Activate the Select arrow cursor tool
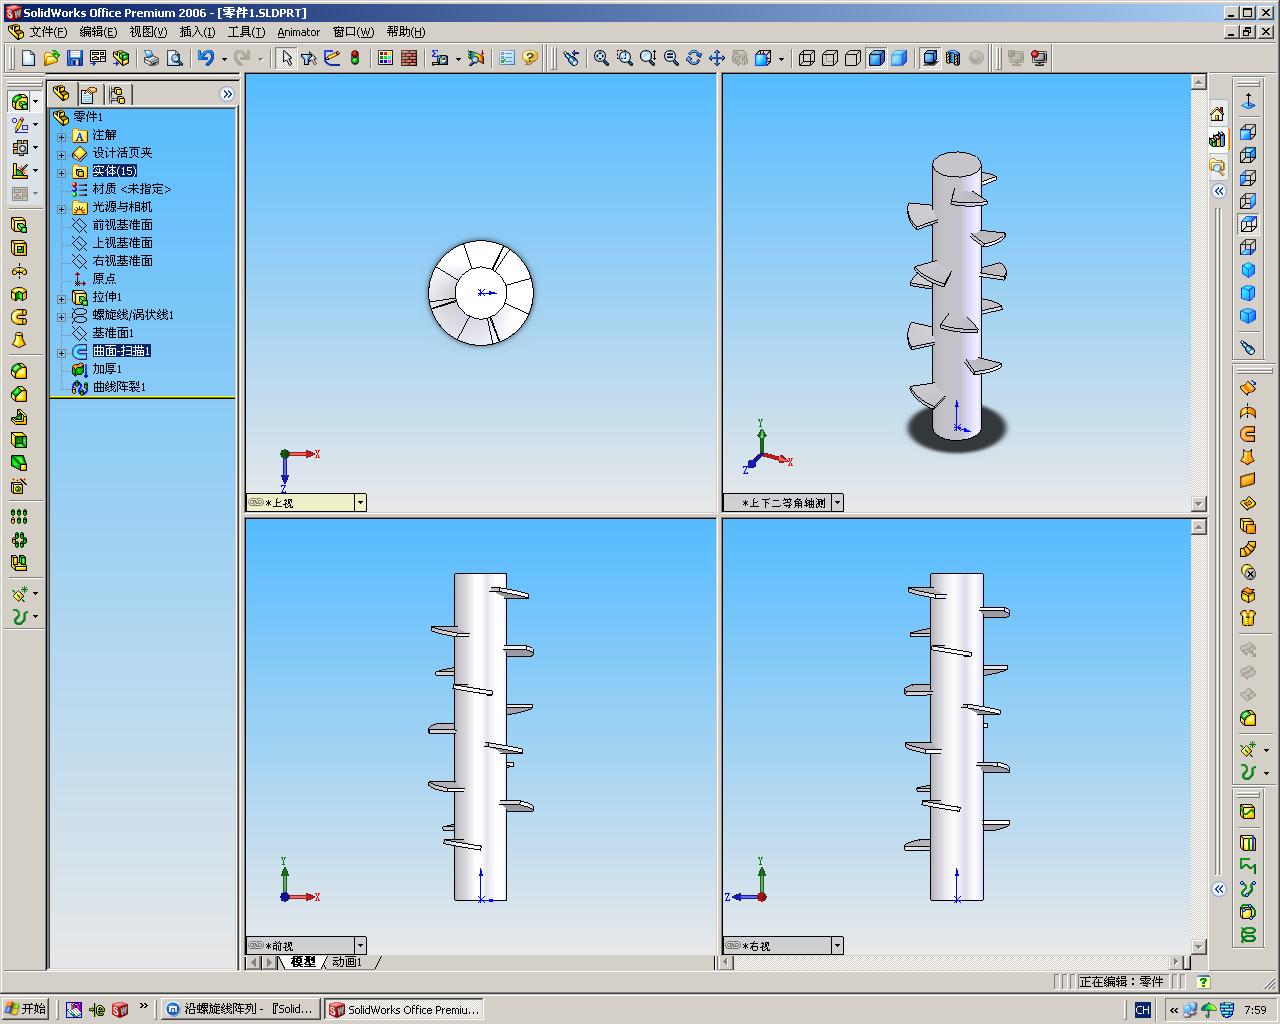 click(x=286, y=58)
